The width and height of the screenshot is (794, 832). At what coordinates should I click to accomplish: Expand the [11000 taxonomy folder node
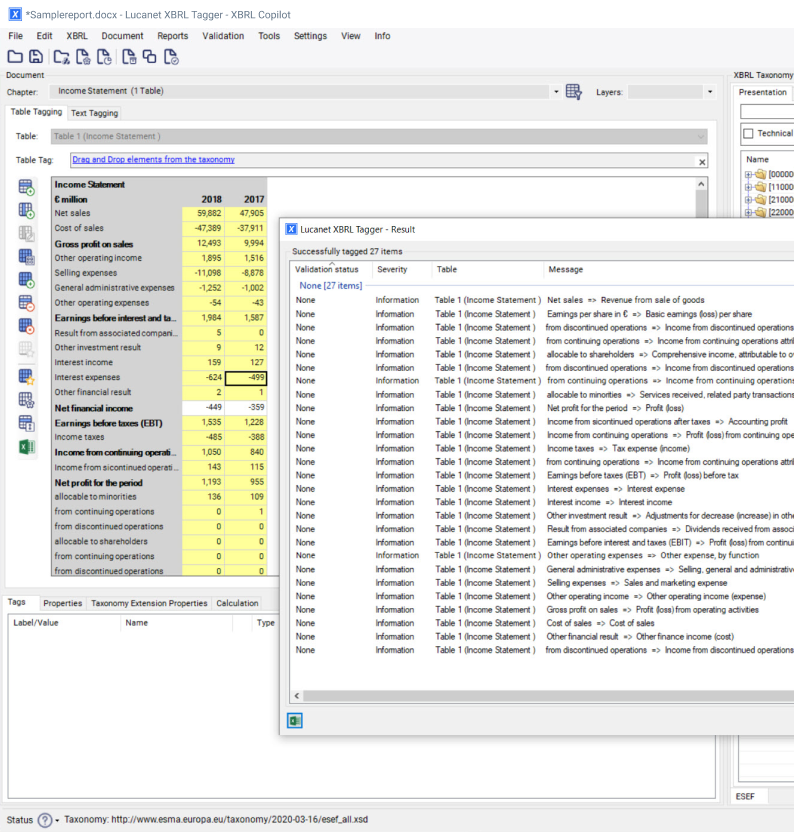pyautogui.click(x=747, y=187)
